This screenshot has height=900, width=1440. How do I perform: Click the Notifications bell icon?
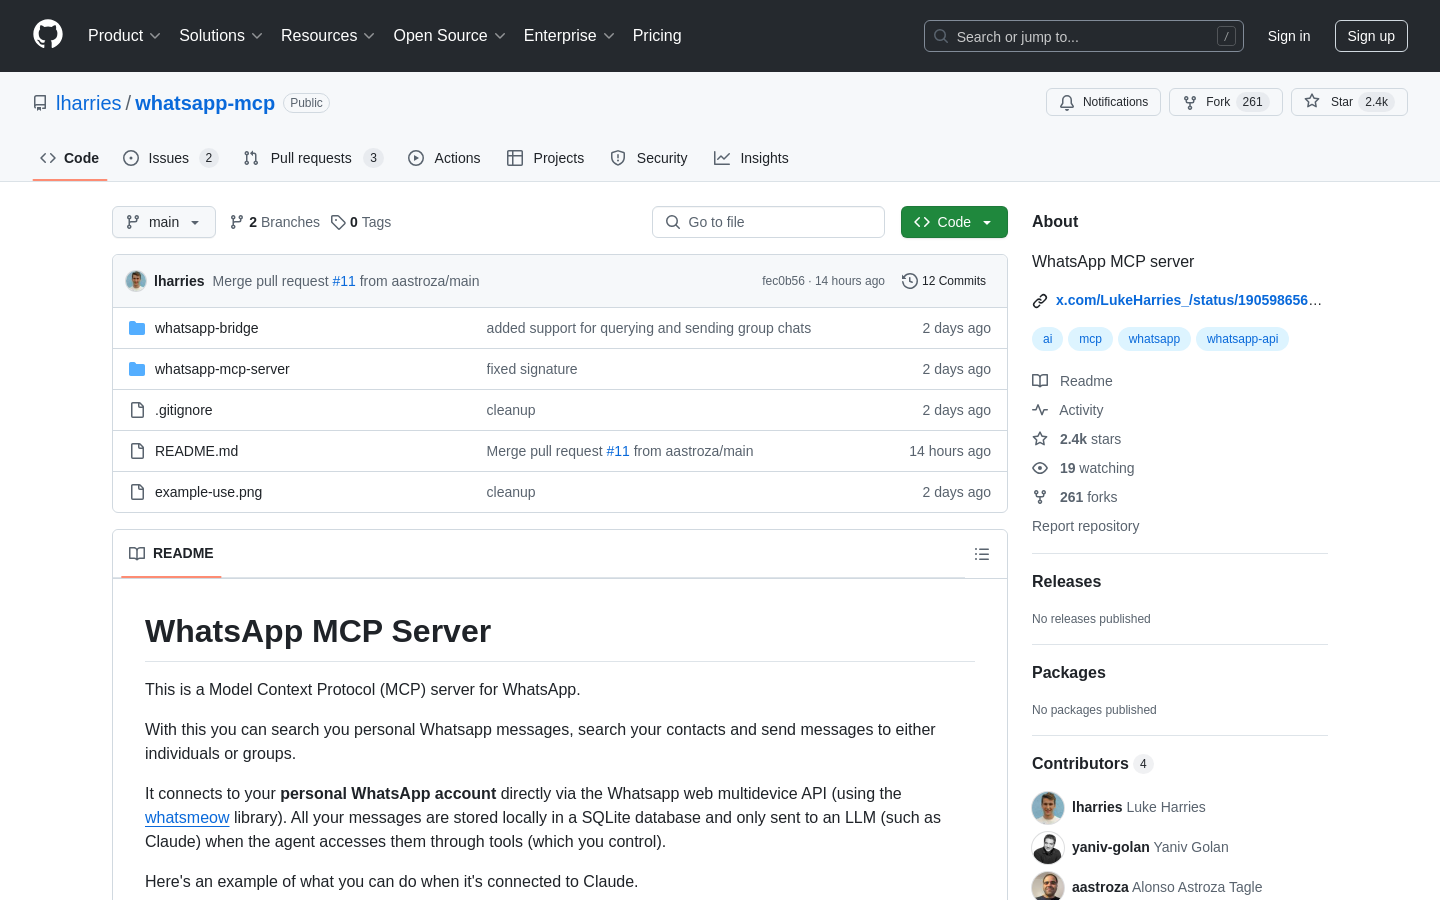(1067, 102)
